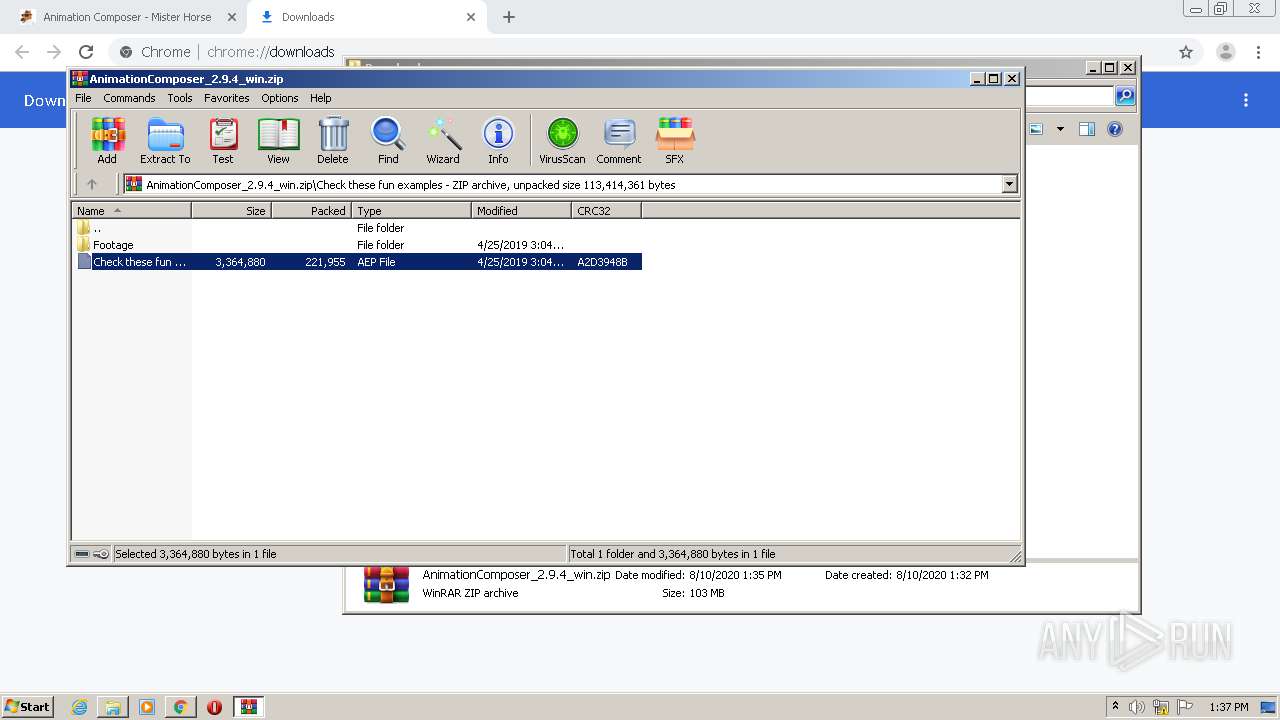Click the taskbar clock 1:37 PM

pyautogui.click(x=1229, y=707)
